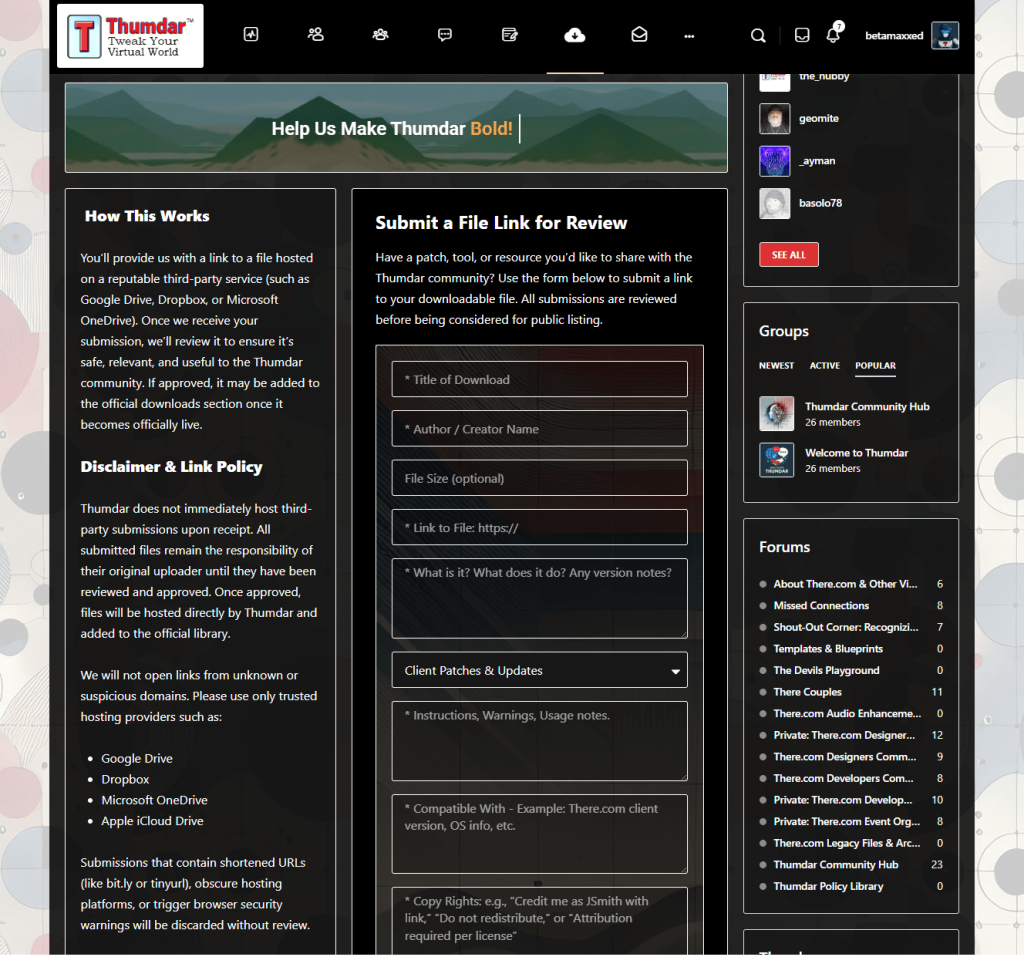Click the 'Google Drive' list item text
Viewport: 1024px width, 957px height.
[136, 758]
